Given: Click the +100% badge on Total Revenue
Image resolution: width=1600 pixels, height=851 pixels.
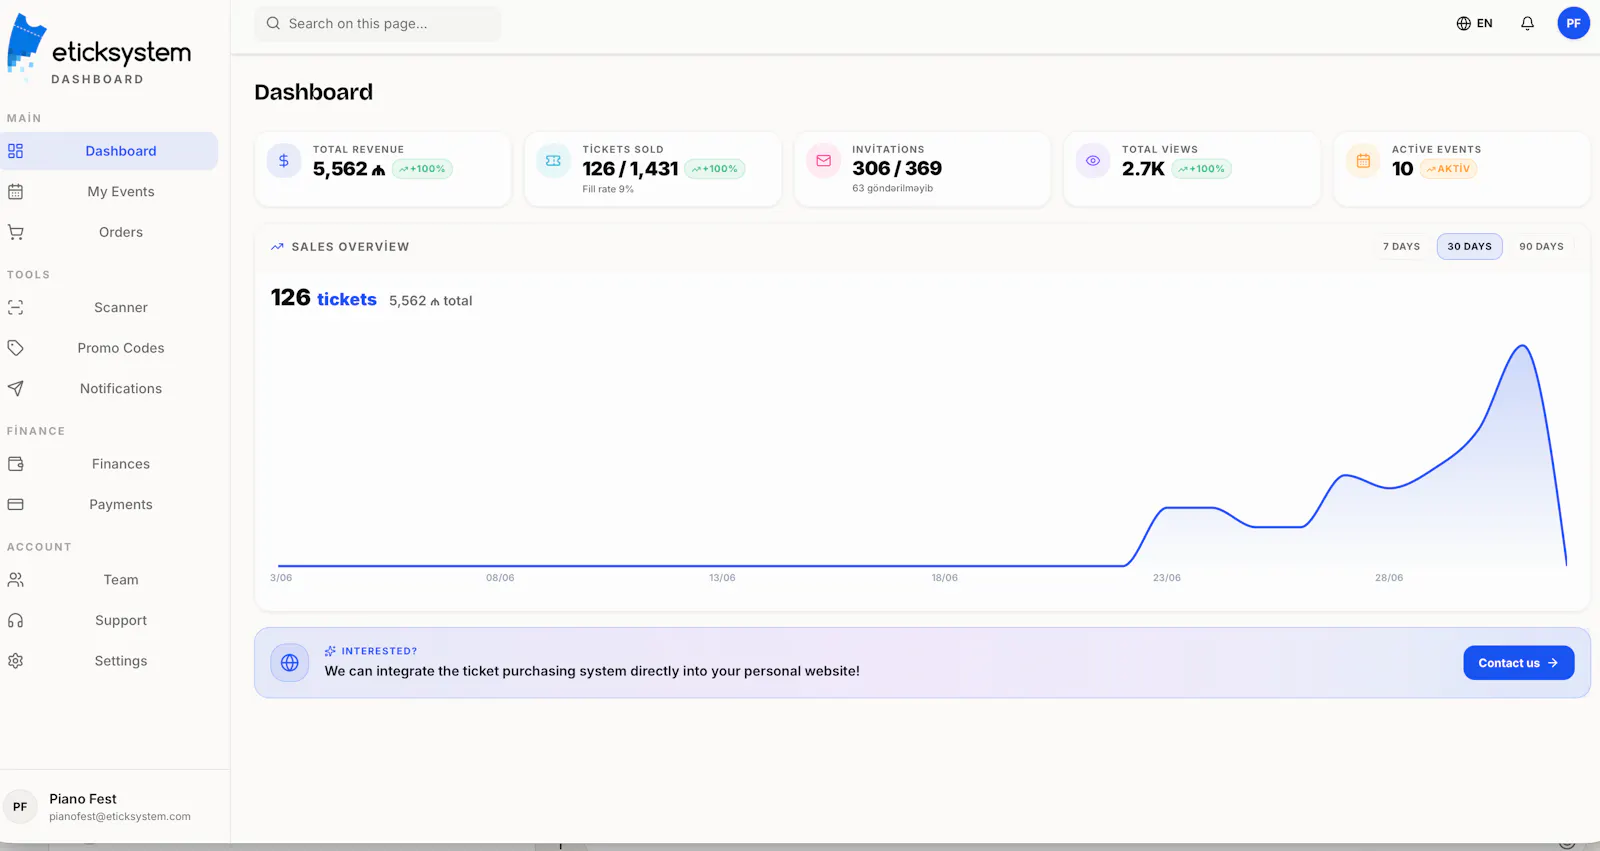Looking at the screenshot, I should point(422,169).
